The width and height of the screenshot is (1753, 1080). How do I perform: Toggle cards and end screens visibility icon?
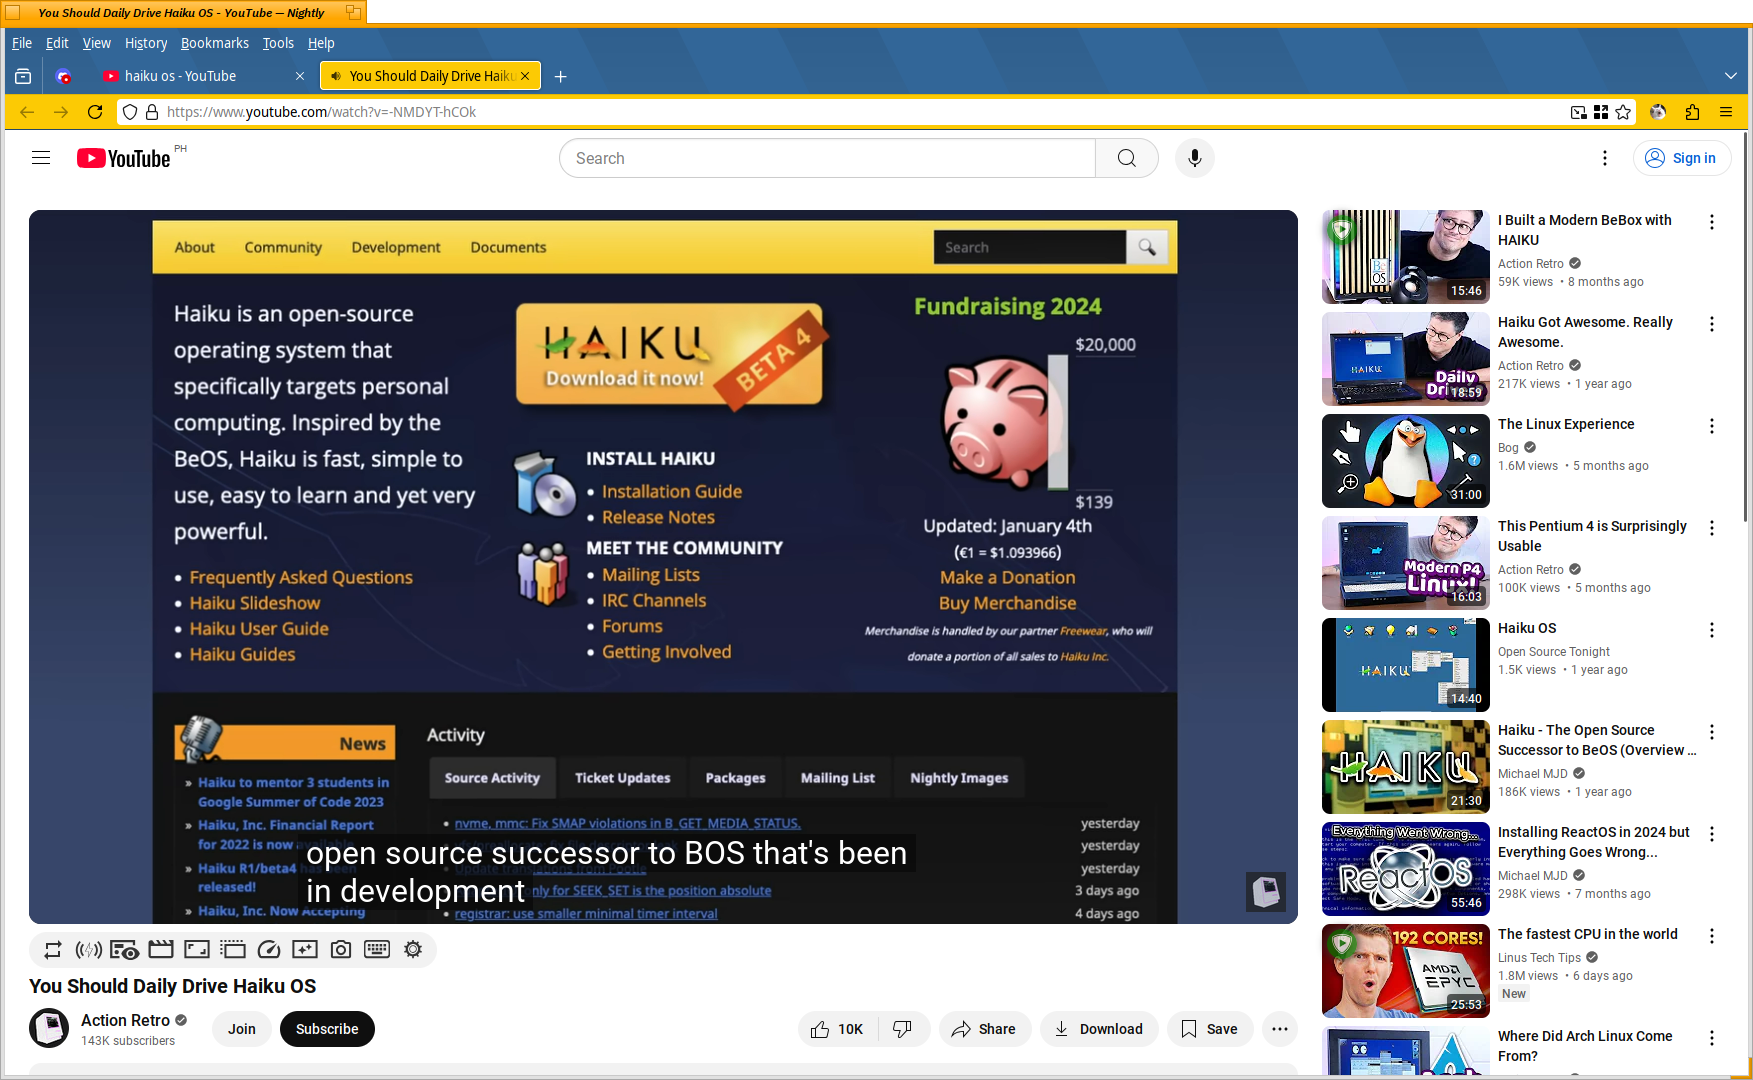pyautogui.click(x=124, y=949)
